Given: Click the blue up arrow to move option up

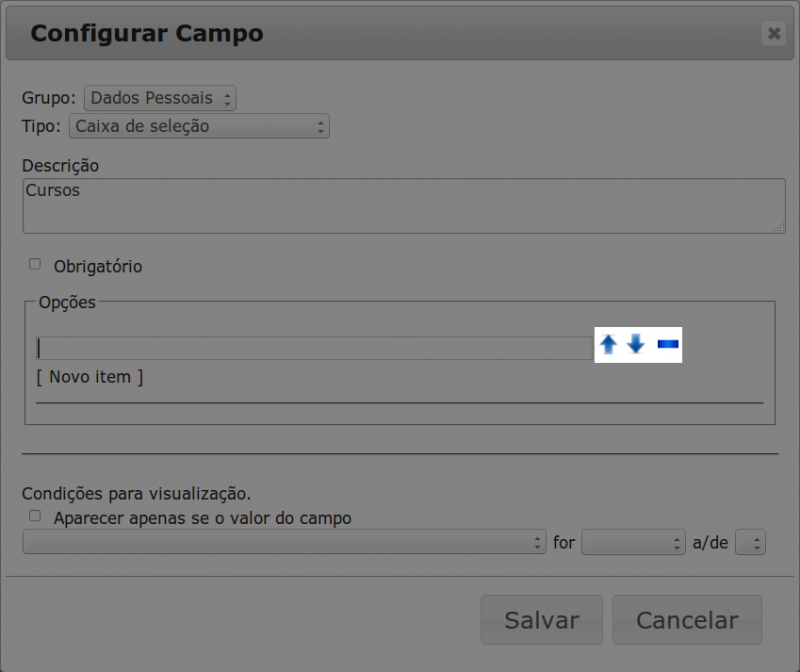Looking at the screenshot, I should point(608,345).
